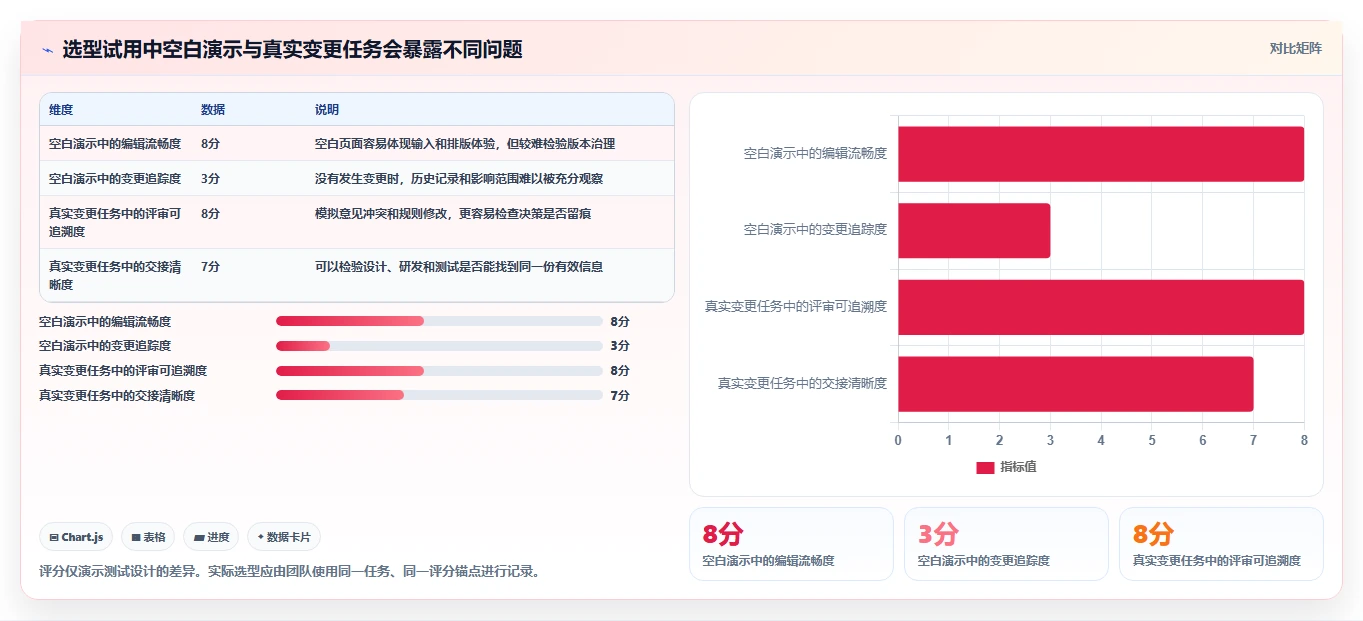
Task: Select table cell 空白演示中的变更追踪度
Action: coord(115,179)
